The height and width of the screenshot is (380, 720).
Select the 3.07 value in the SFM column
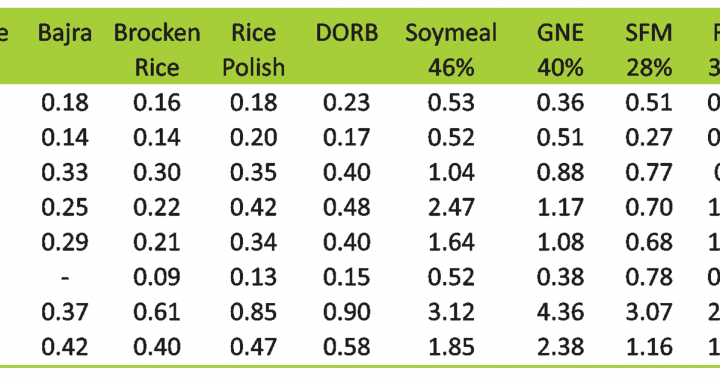point(648,312)
